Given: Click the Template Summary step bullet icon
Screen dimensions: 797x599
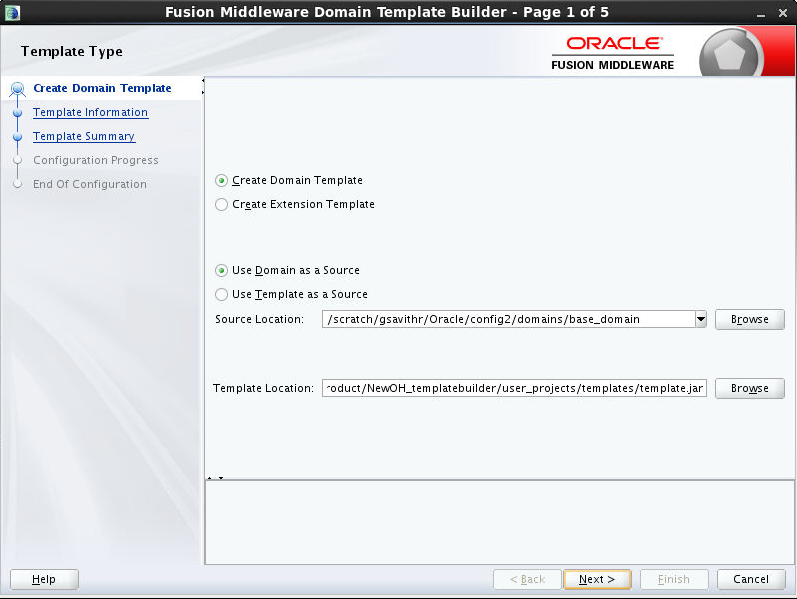Looking at the screenshot, I should coord(18,137).
